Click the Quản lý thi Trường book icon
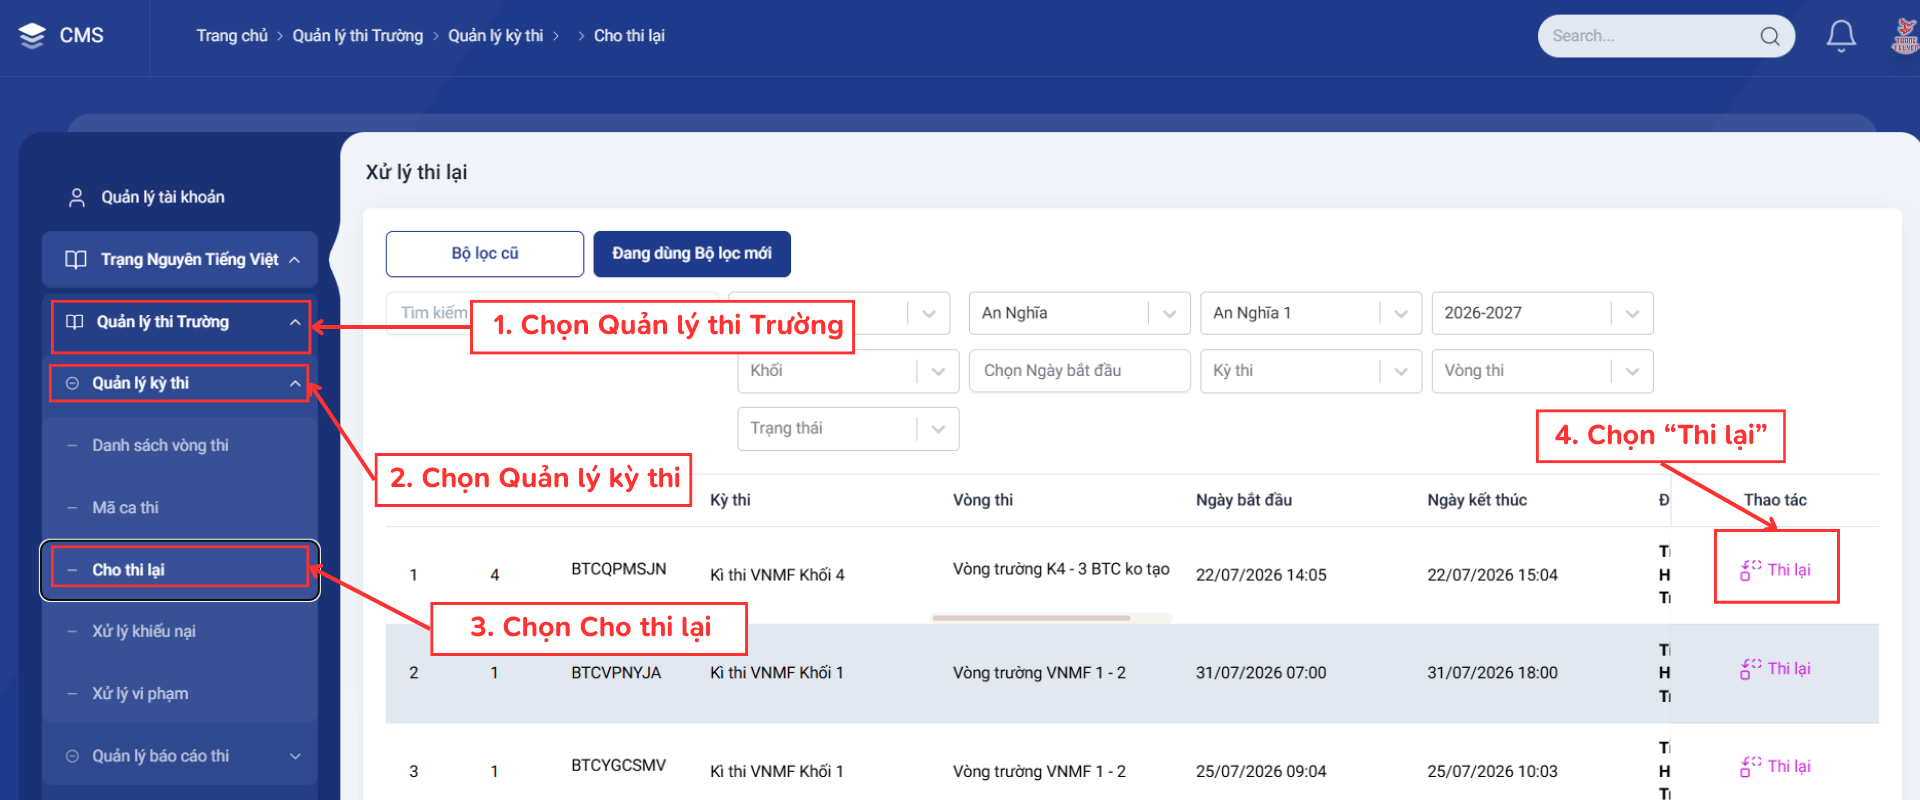Viewport: 1920px width, 800px height. click(74, 322)
